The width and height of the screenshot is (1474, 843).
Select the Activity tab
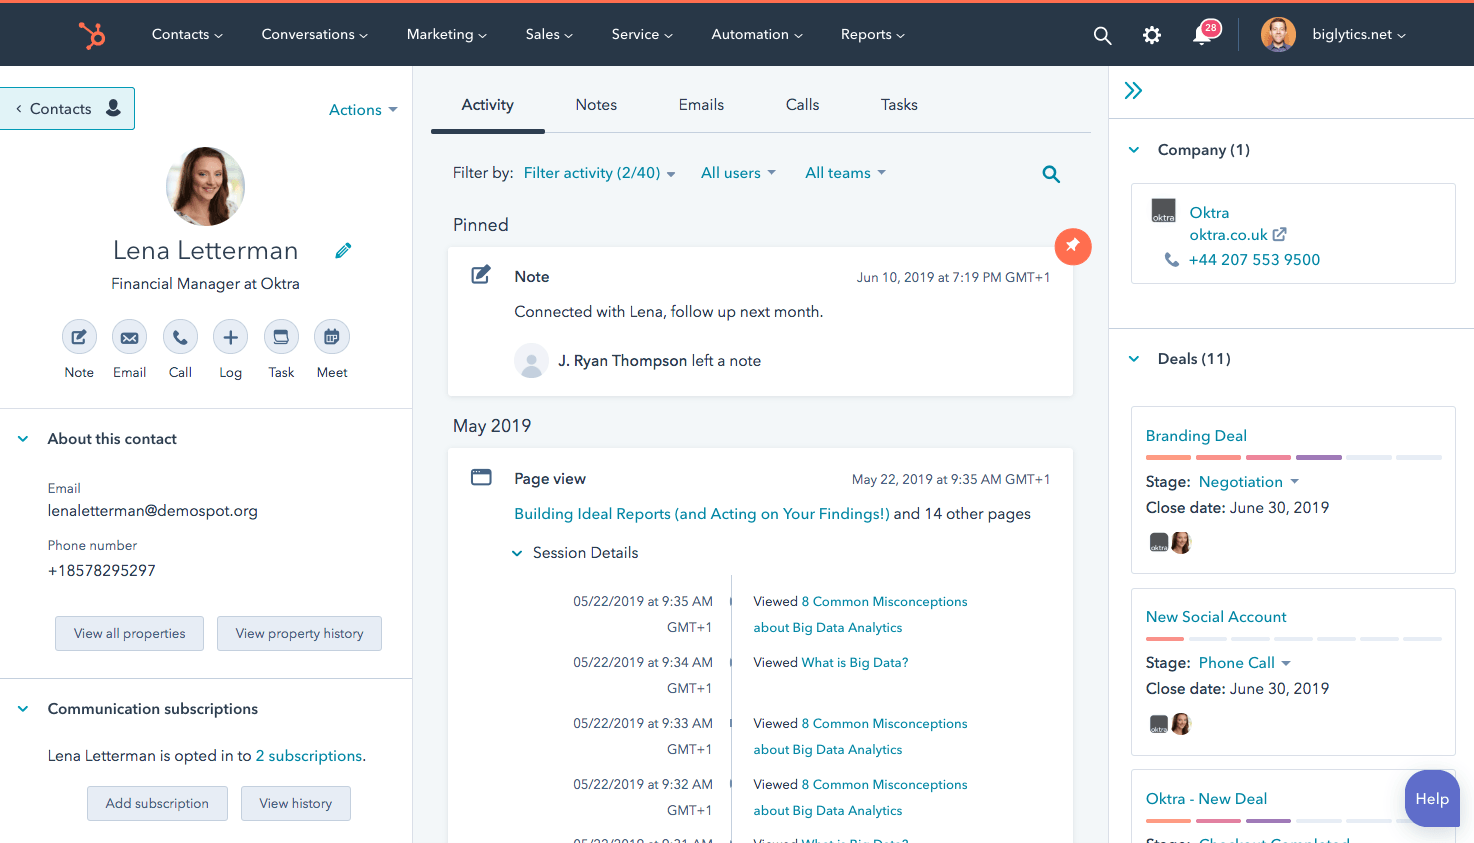(x=488, y=105)
